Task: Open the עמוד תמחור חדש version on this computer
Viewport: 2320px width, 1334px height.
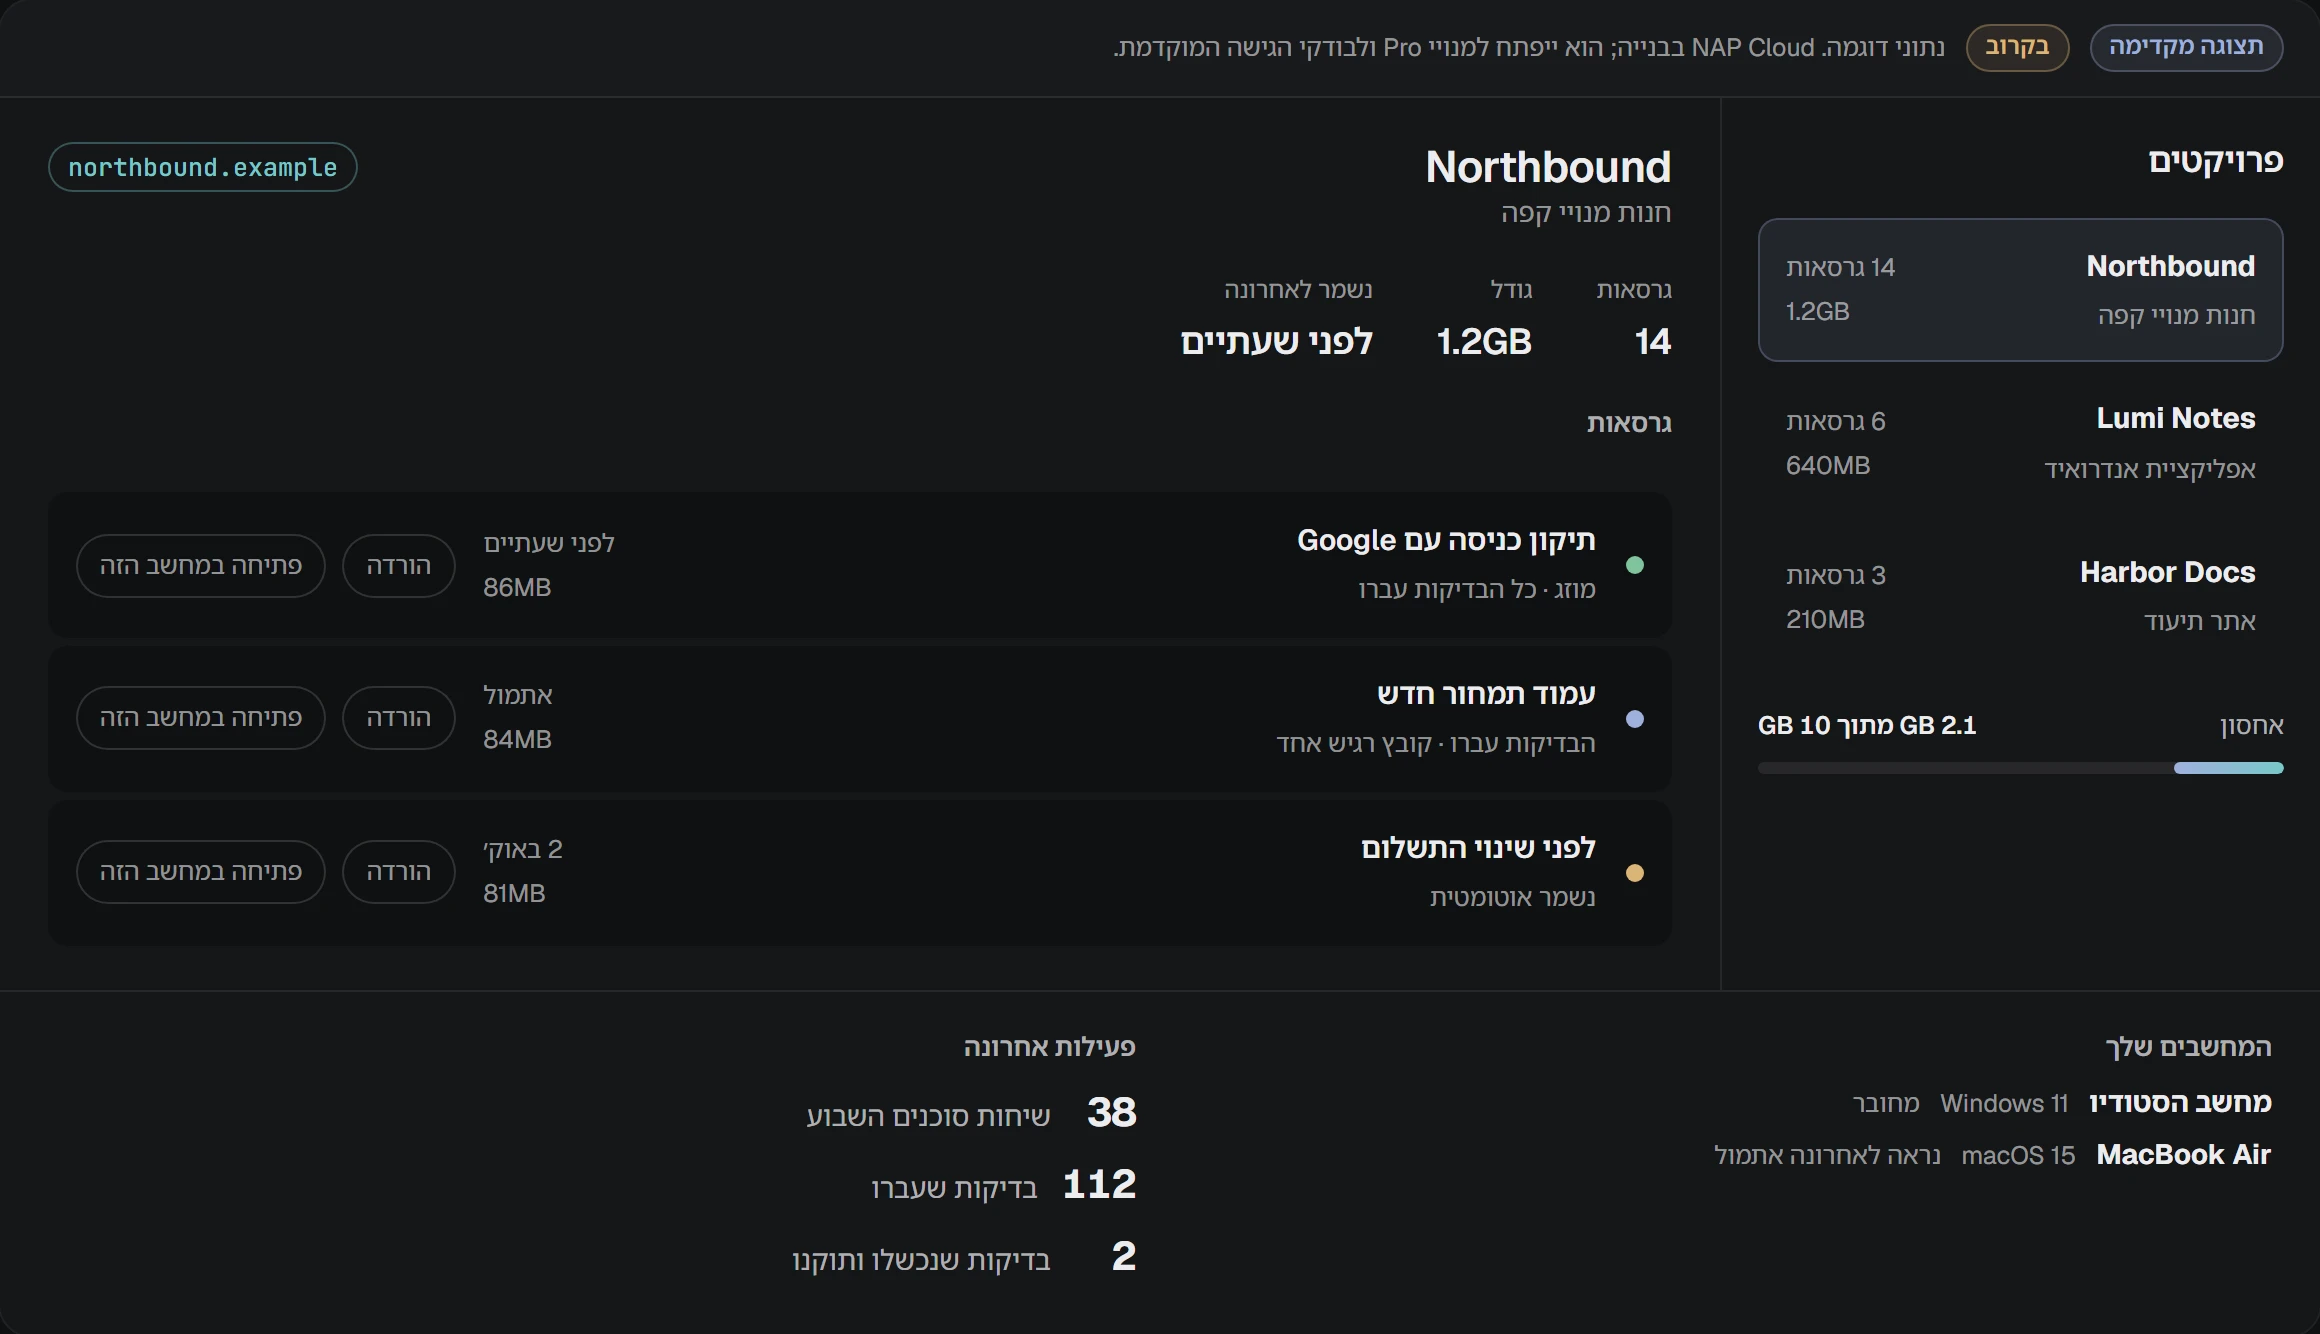Action: coord(201,718)
